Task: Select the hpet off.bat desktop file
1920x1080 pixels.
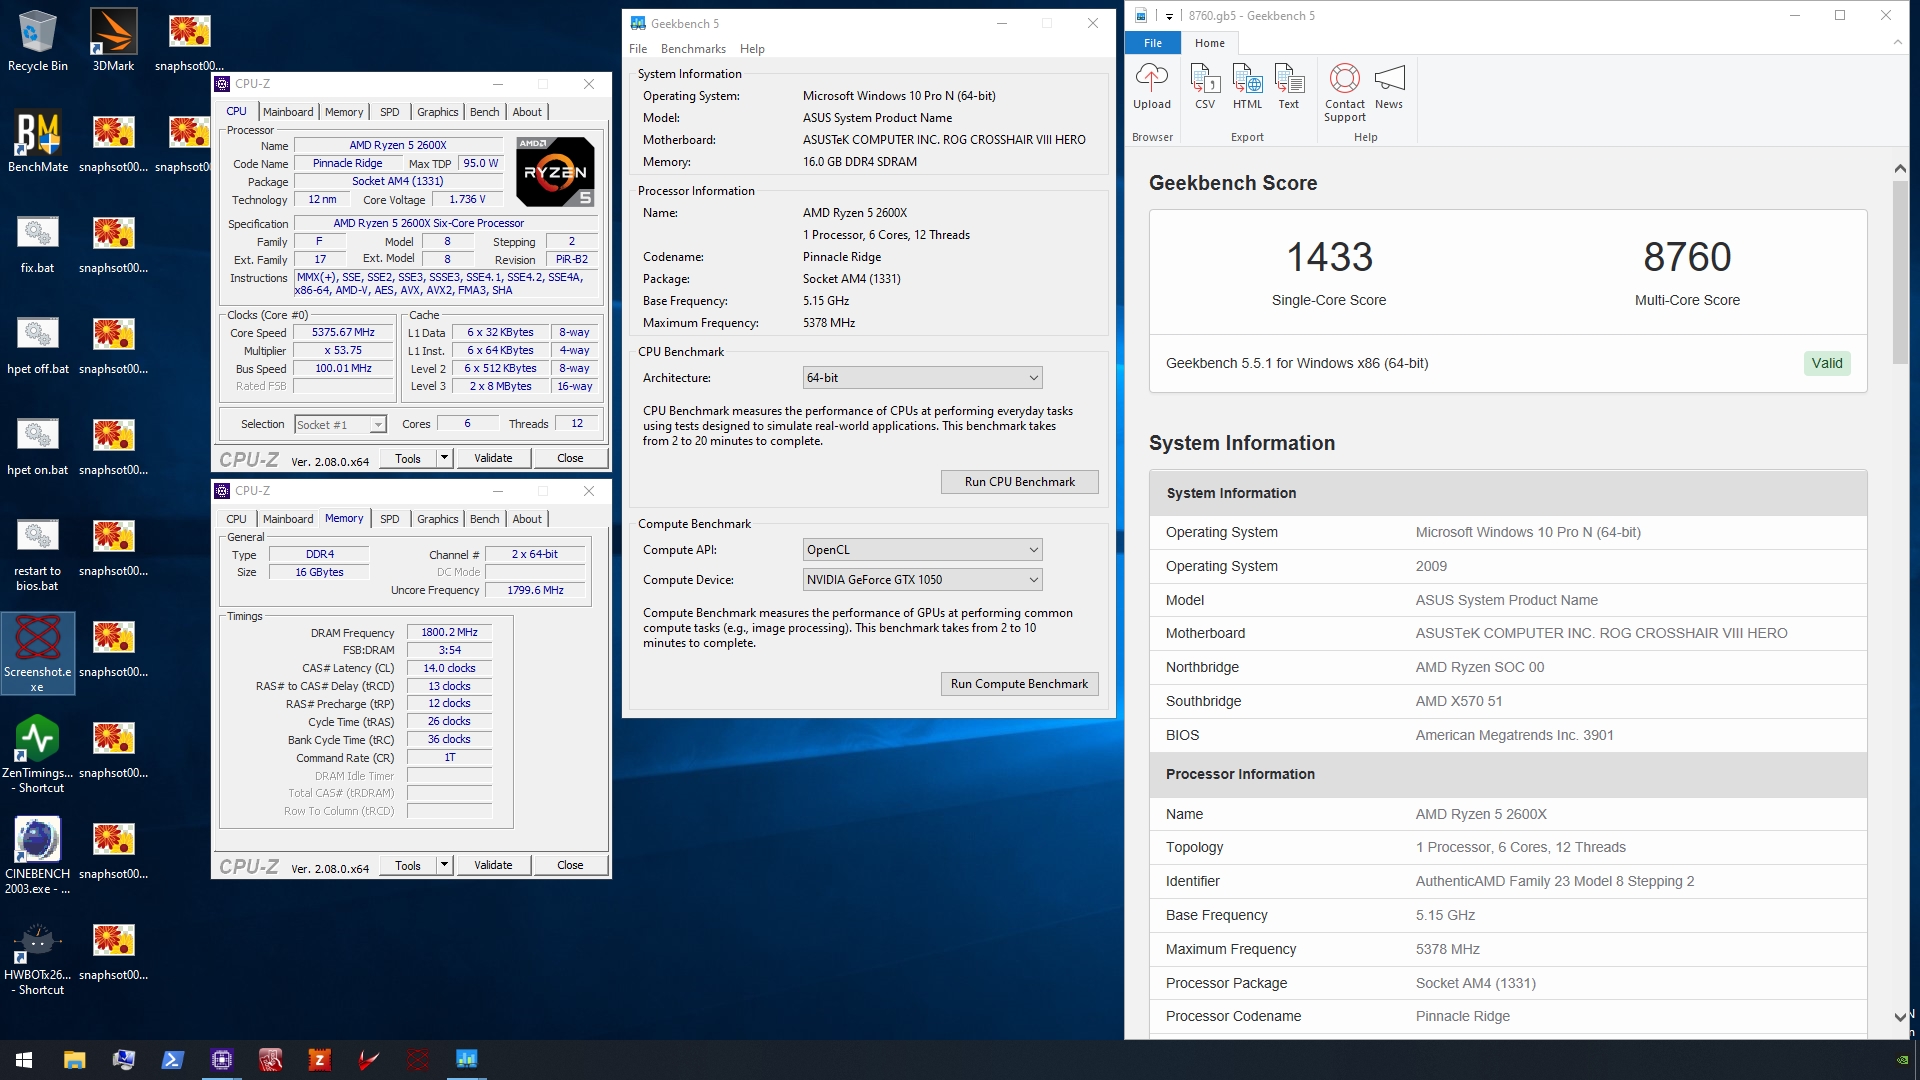Action: (x=38, y=344)
